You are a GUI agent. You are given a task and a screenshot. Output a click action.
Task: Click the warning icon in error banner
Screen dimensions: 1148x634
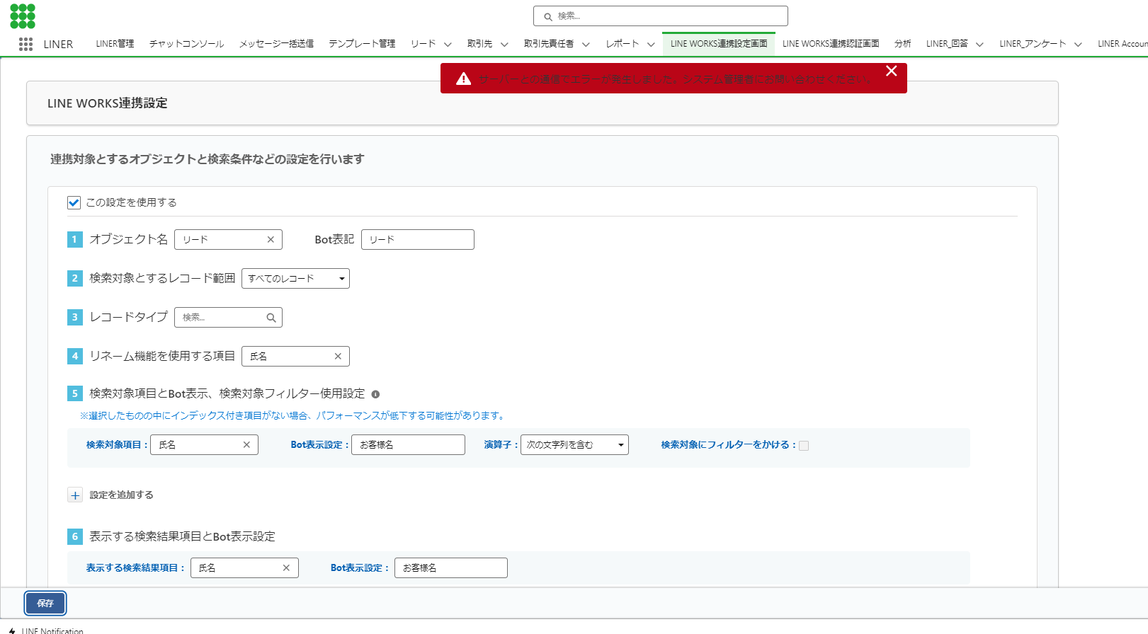463,78
